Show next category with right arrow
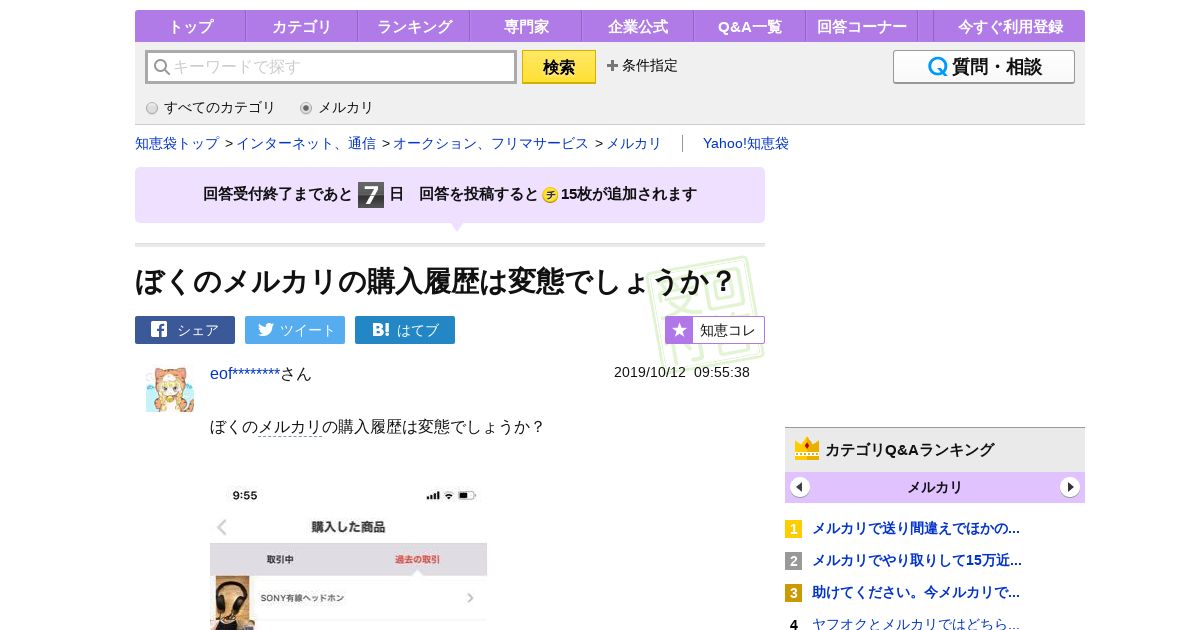This screenshot has width=1200, height=630. 1070,487
